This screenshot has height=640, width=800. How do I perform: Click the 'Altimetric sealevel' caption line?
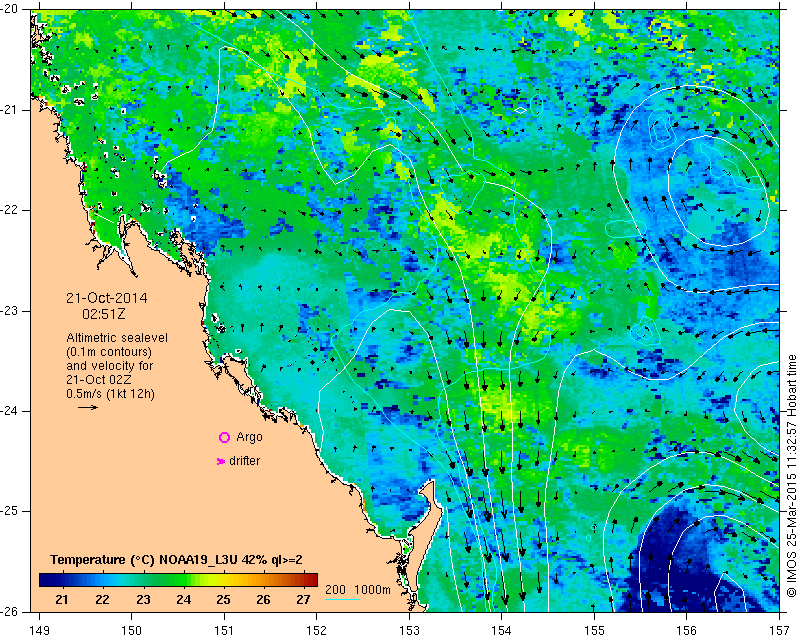(117, 338)
